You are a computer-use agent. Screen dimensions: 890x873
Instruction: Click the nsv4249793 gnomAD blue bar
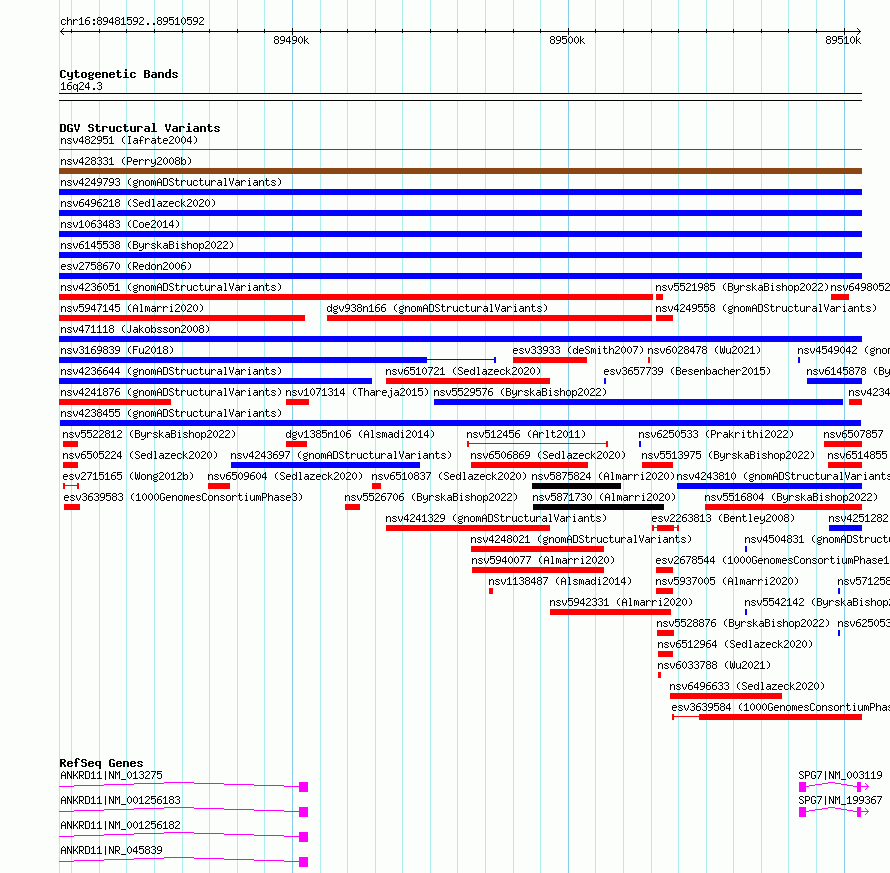pos(460,192)
